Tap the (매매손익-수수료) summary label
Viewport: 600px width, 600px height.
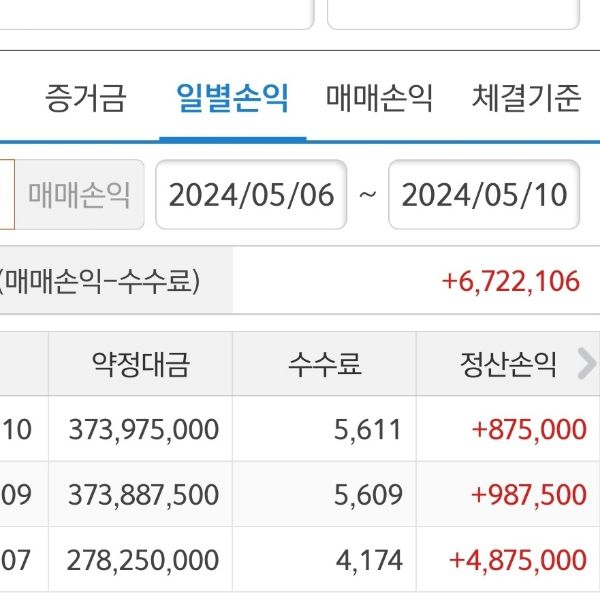pyautogui.click(x=100, y=282)
